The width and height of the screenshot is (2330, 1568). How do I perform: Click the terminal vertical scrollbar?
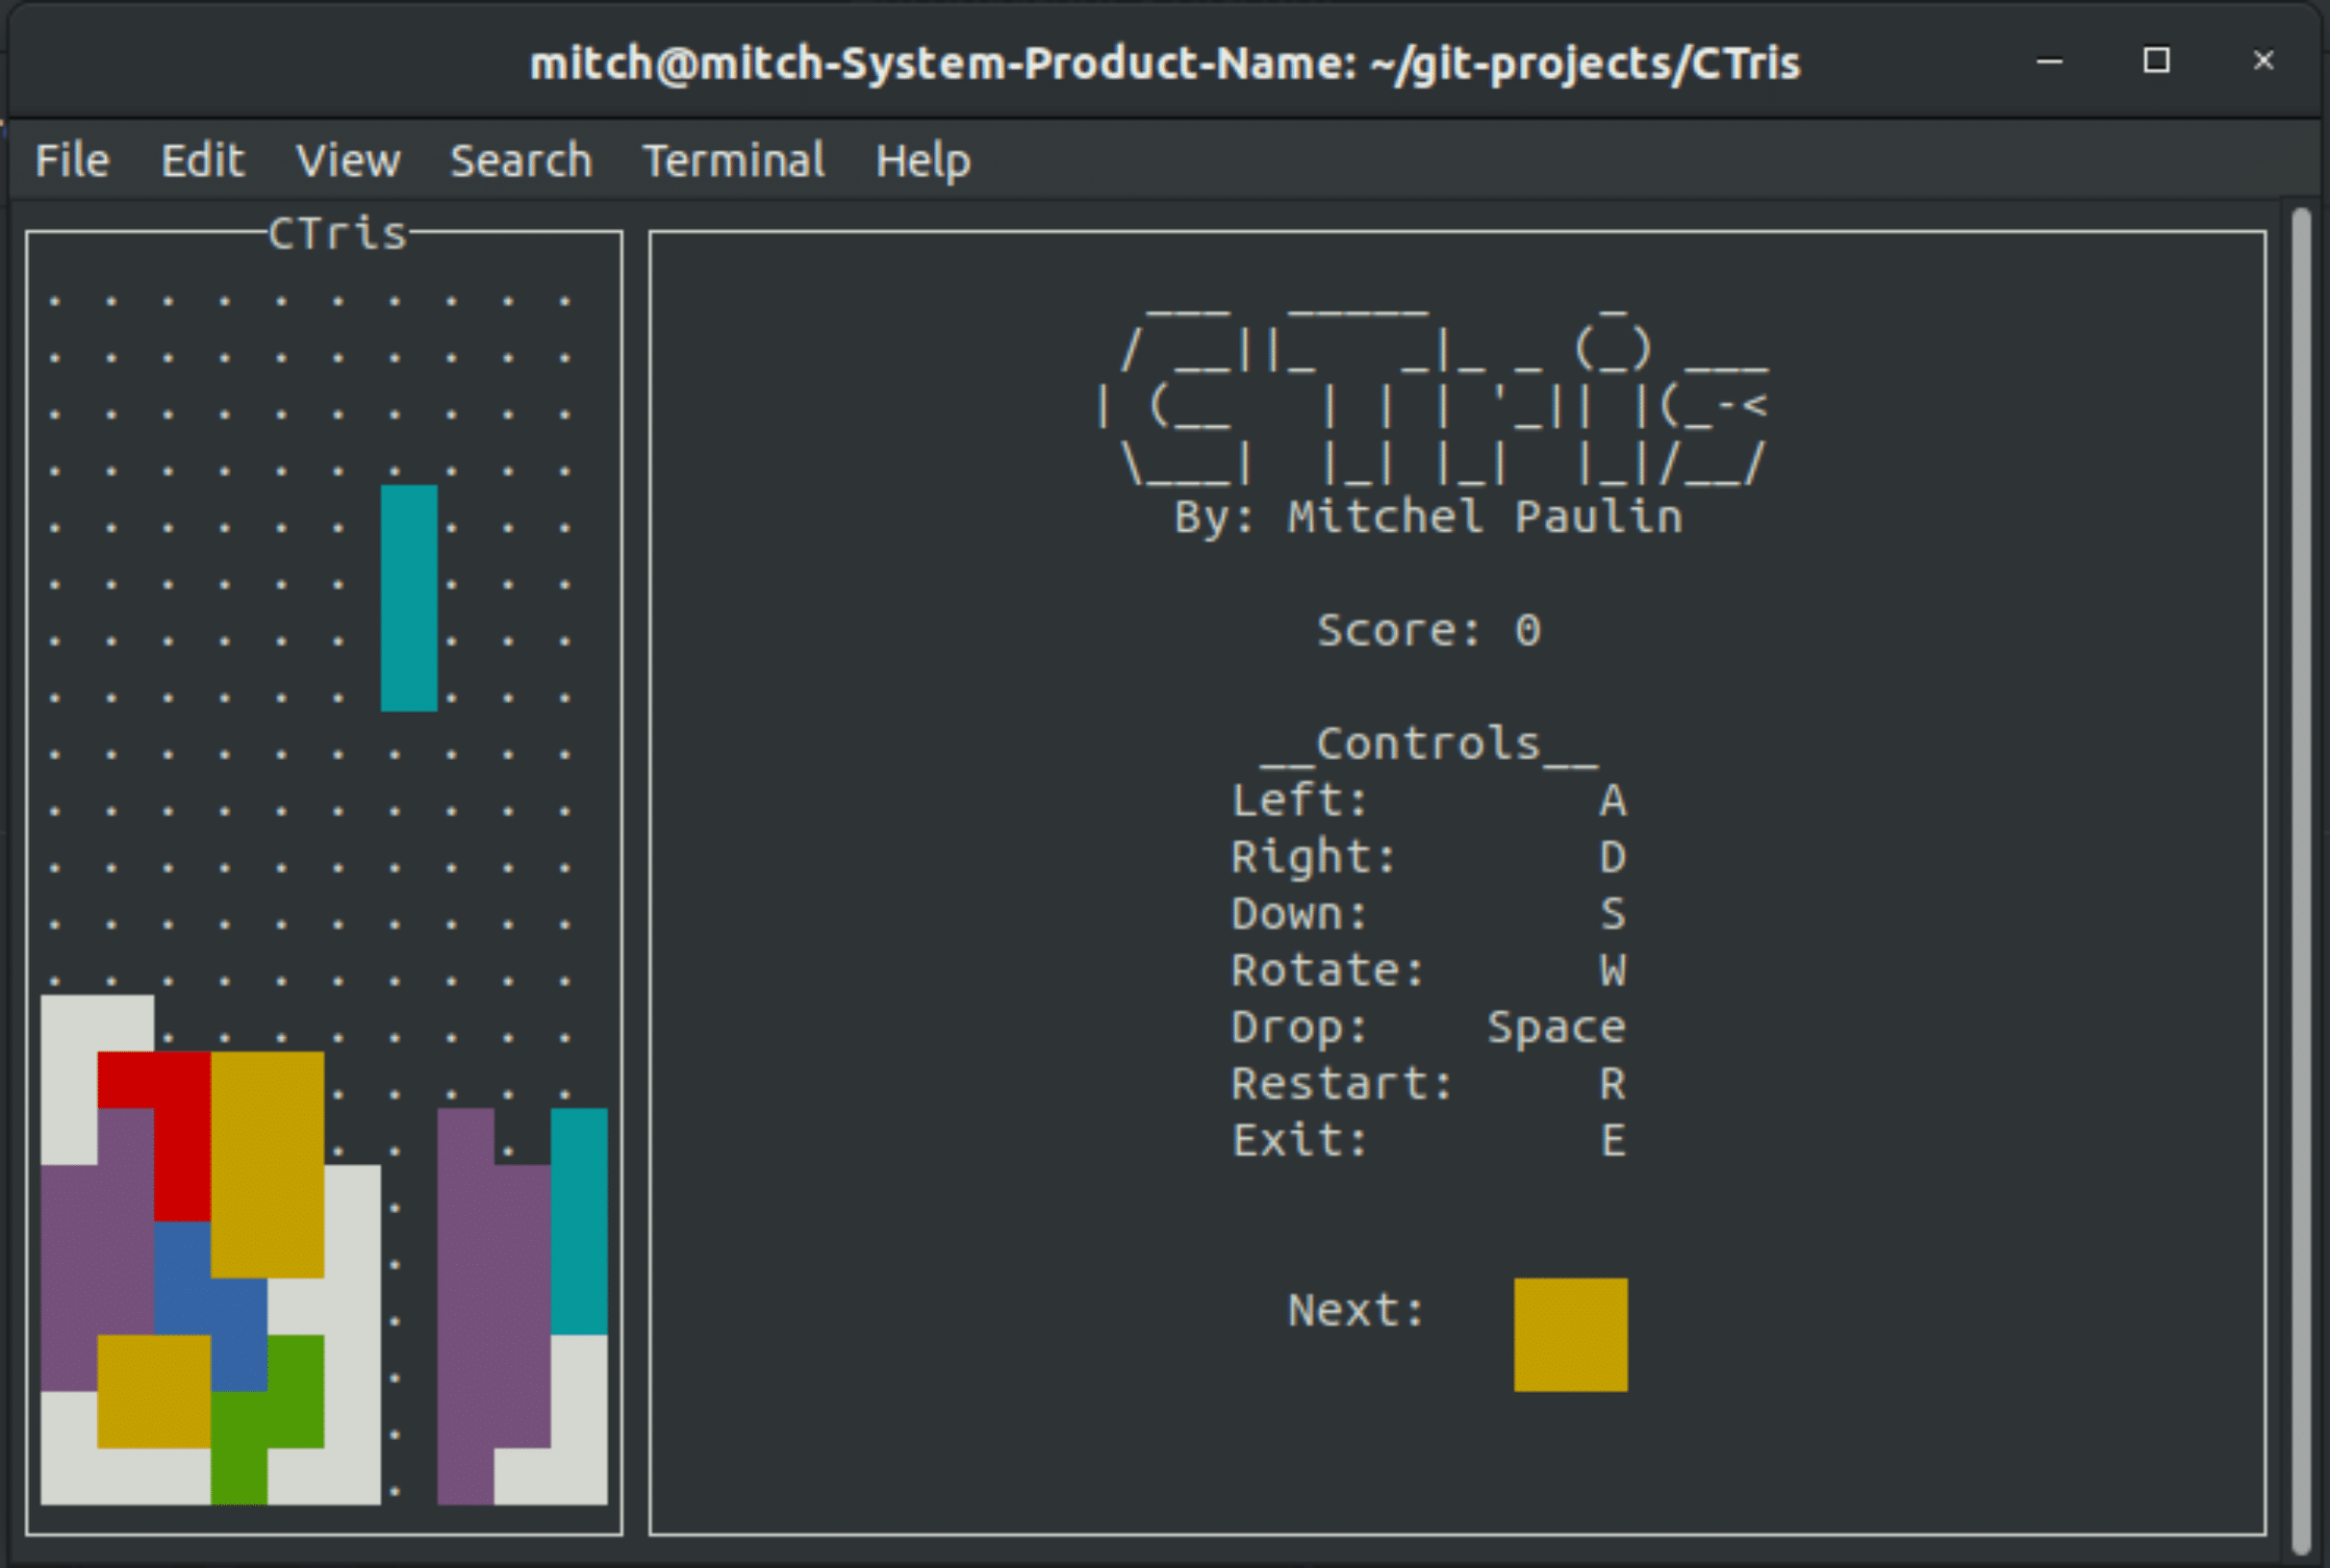pyautogui.click(x=2301, y=880)
